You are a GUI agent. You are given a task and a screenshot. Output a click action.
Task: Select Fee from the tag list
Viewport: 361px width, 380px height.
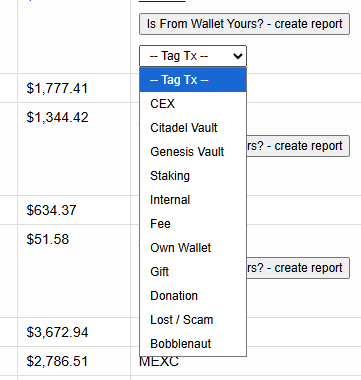193,224
